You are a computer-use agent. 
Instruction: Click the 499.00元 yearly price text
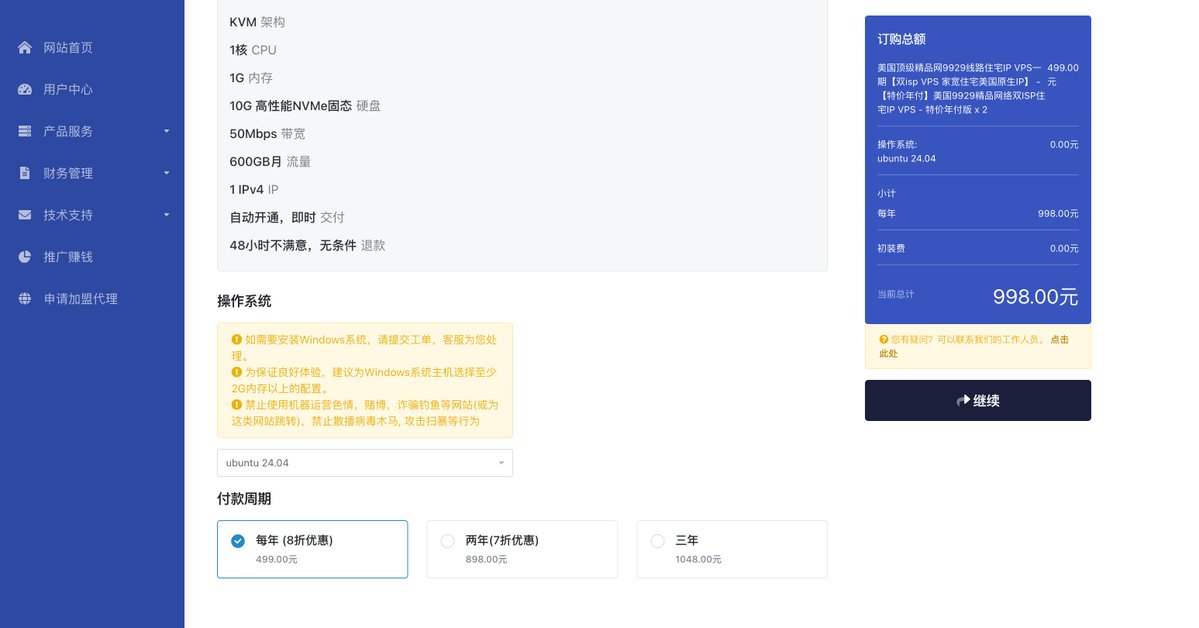click(277, 559)
